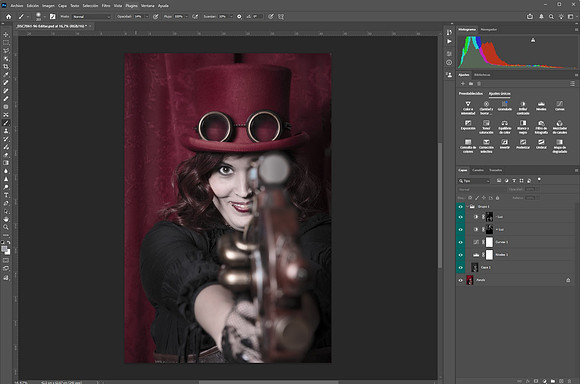
Task: Open the Capas panel menu
Action: (x=576, y=170)
